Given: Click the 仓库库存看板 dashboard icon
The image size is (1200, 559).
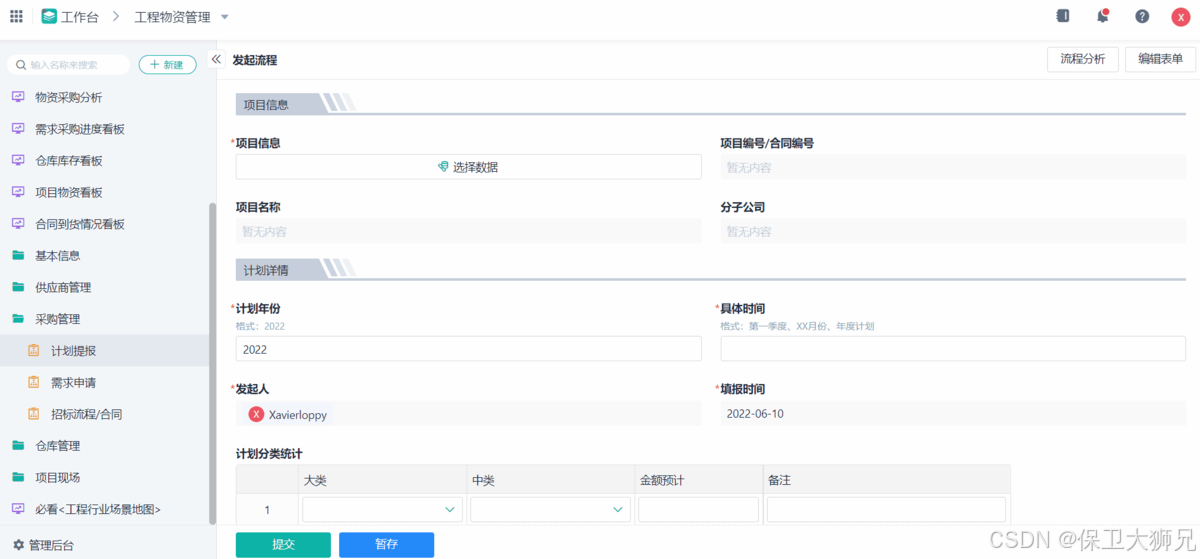Looking at the screenshot, I should coord(17,160).
